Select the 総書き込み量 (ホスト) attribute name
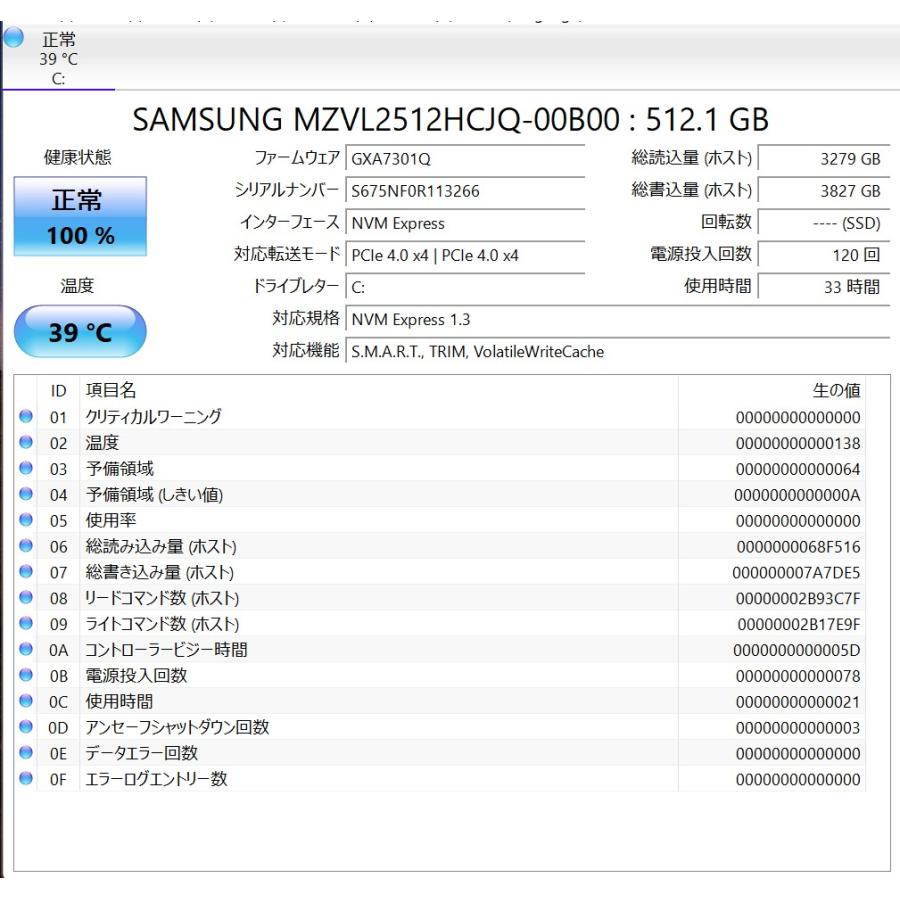This screenshot has width=900, height=900. pos(160,572)
